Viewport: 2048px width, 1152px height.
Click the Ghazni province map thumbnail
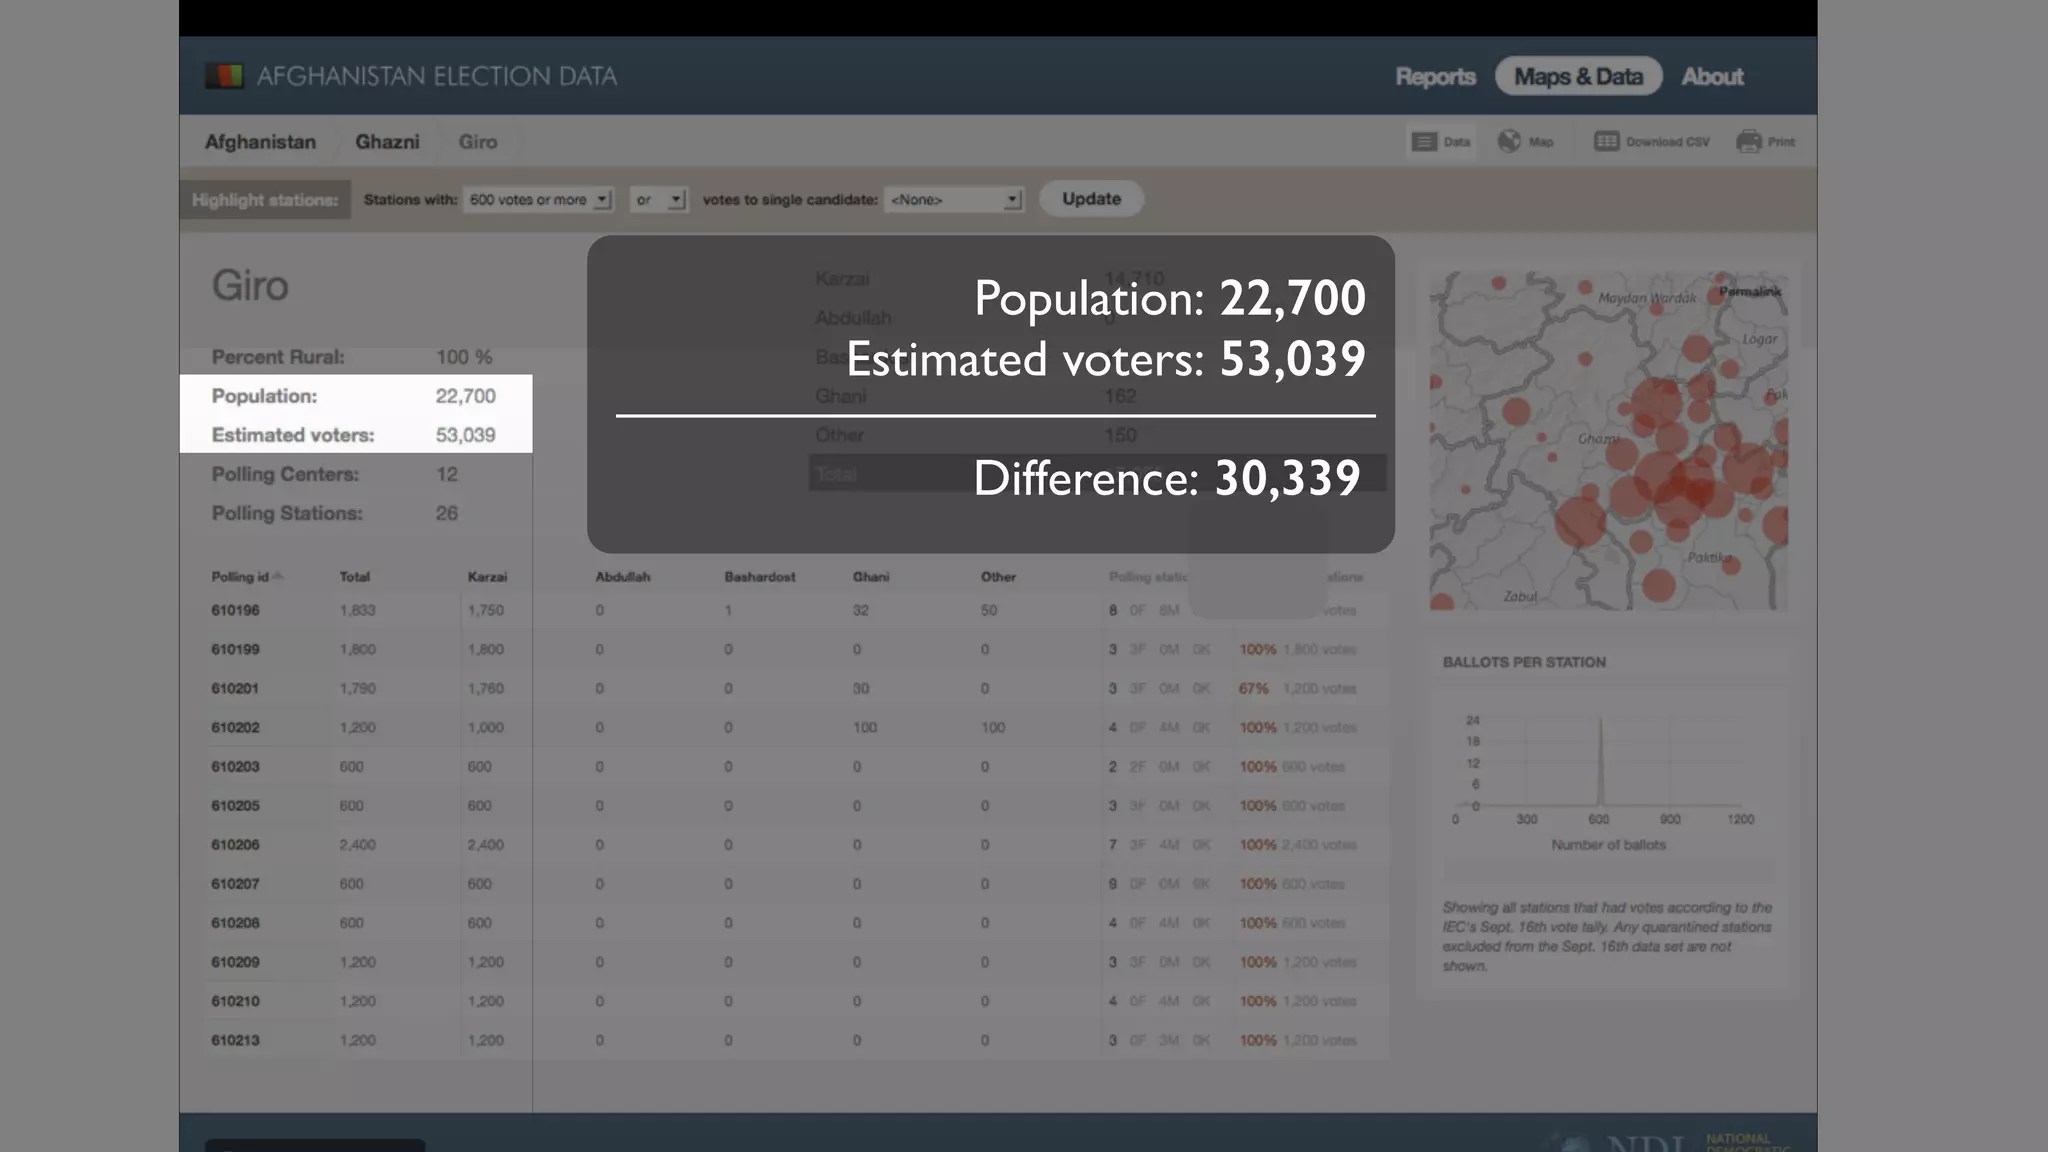[1608, 440]
